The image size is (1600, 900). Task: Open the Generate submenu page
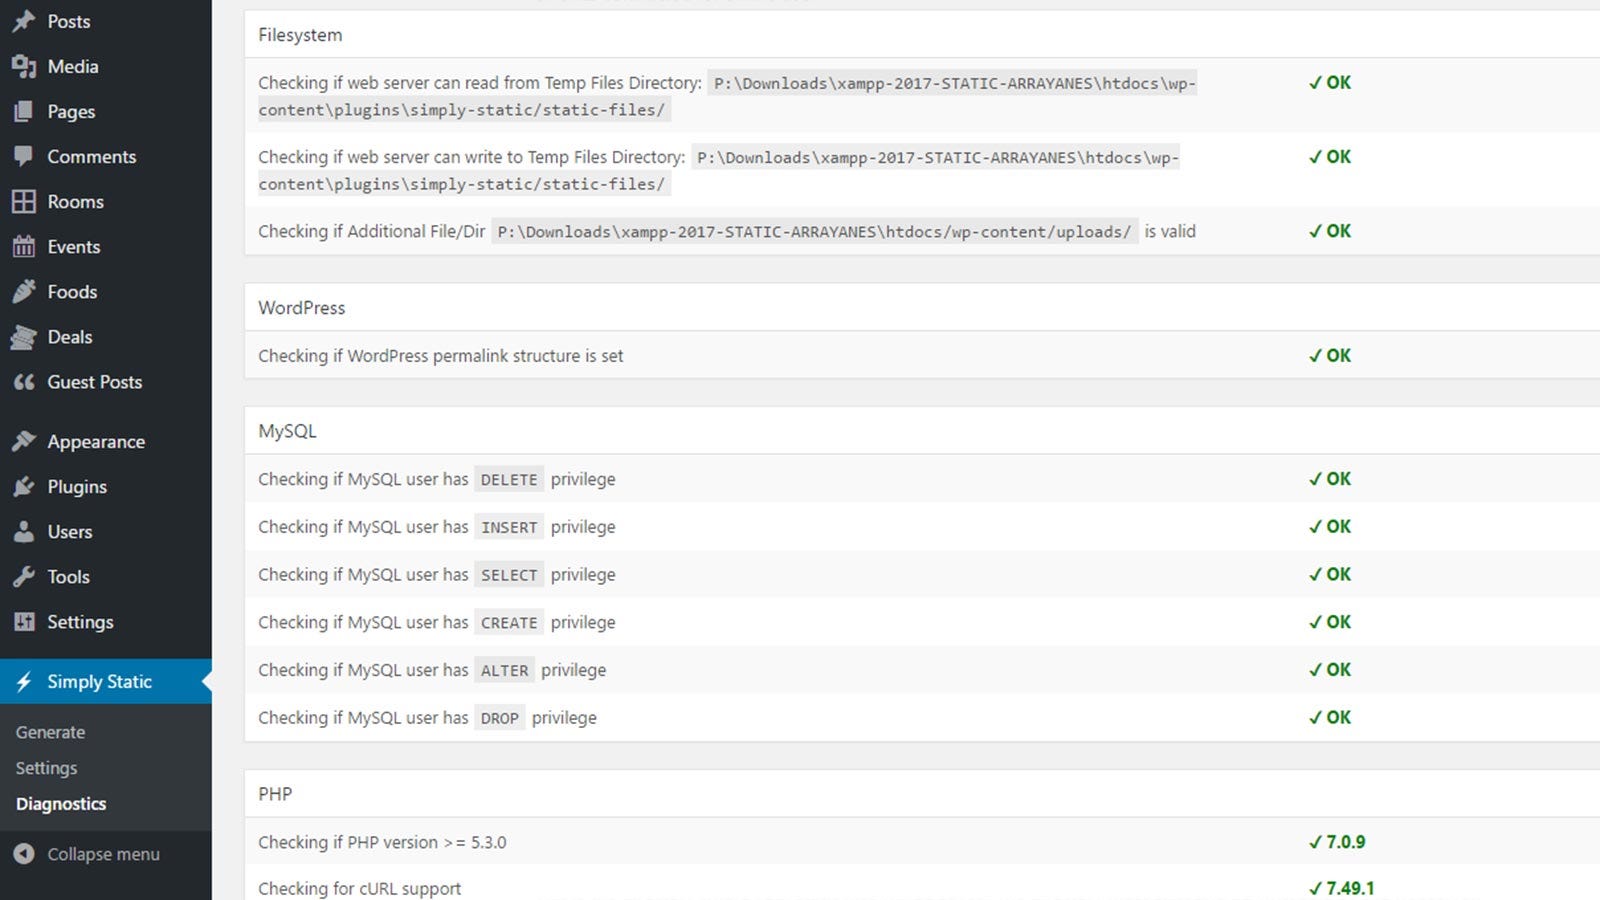coord(49,731)
